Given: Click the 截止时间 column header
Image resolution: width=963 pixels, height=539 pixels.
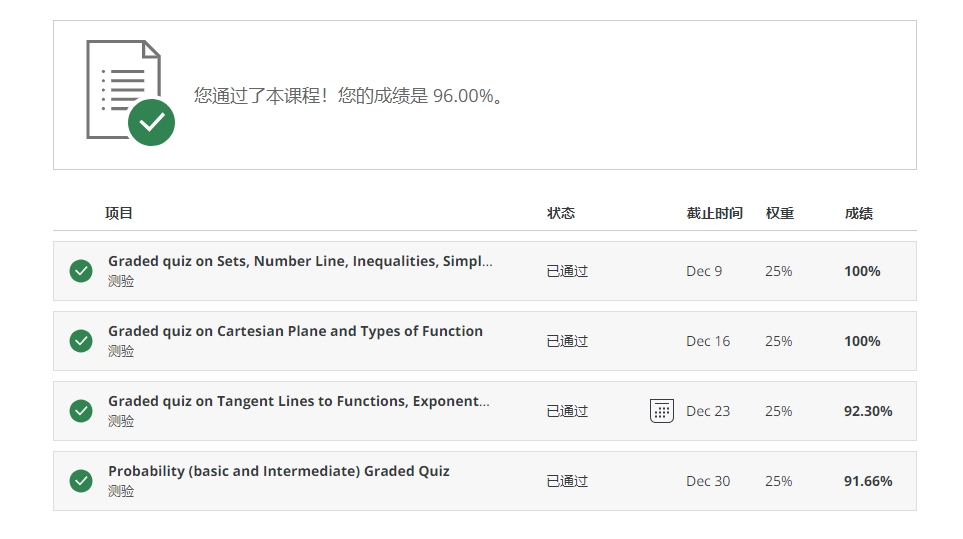Looking at the screenshot, I should coord(714,213).
